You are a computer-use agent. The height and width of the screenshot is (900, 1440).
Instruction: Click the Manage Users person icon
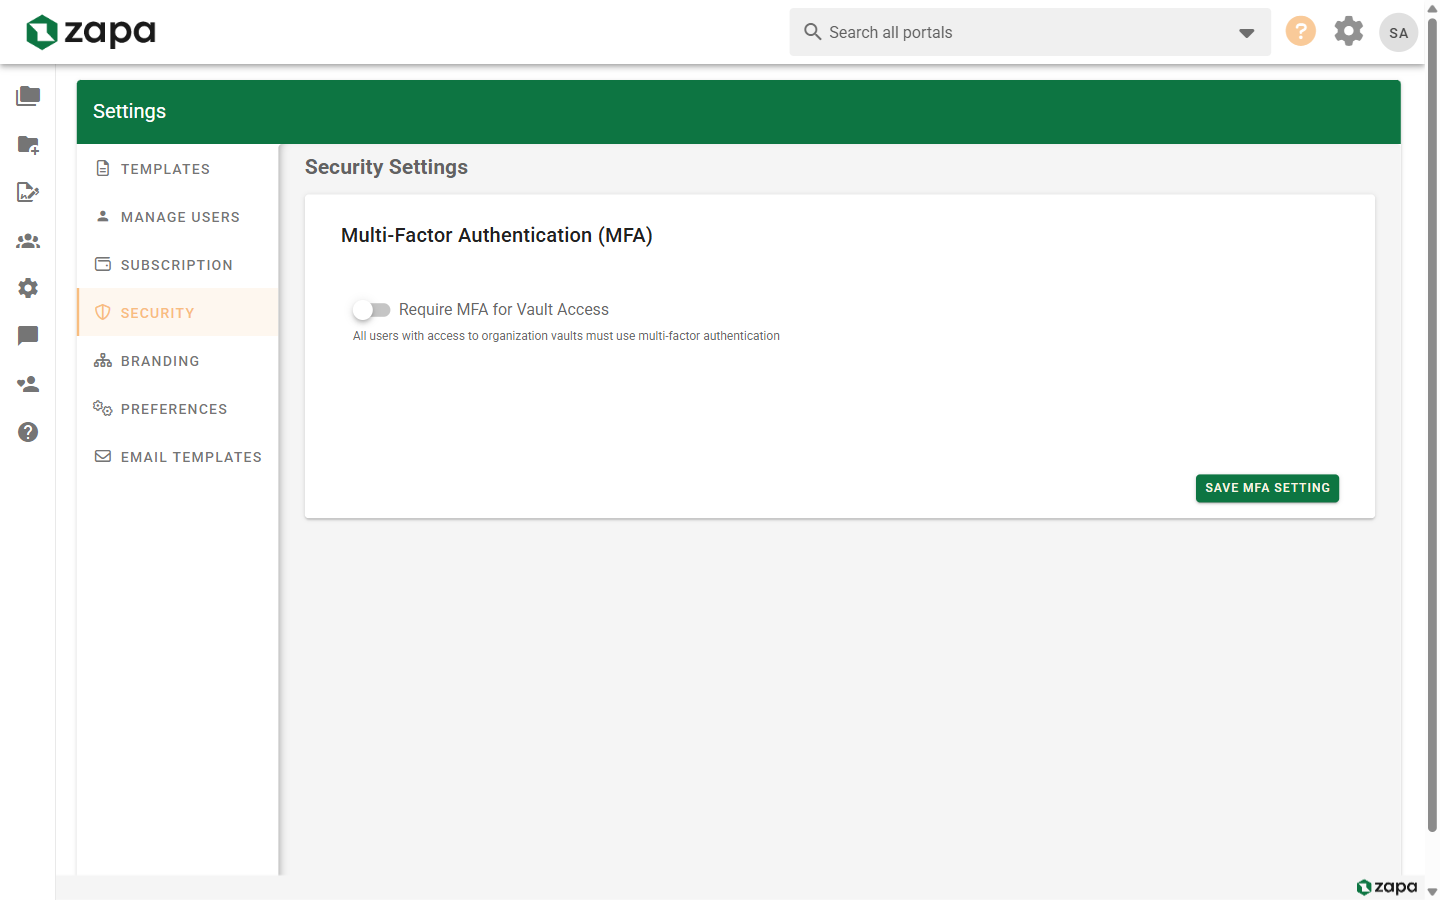[x=103, y=216]
